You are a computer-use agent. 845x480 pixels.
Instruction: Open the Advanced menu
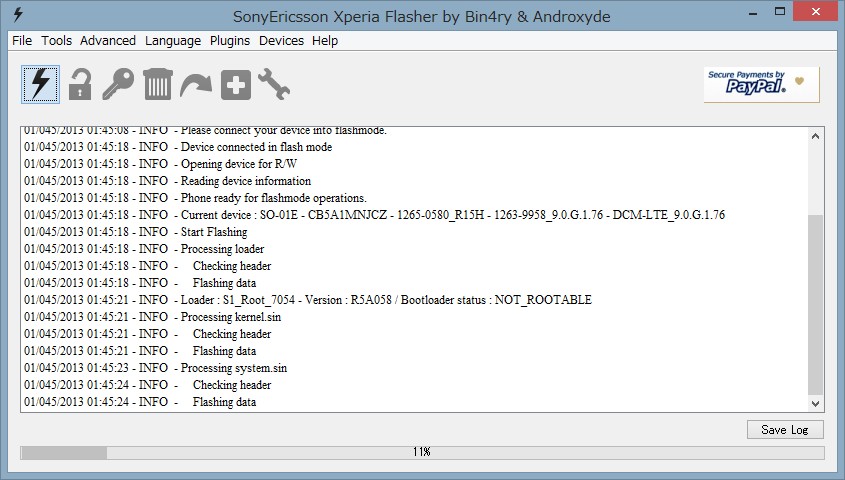tap(108, 41)
